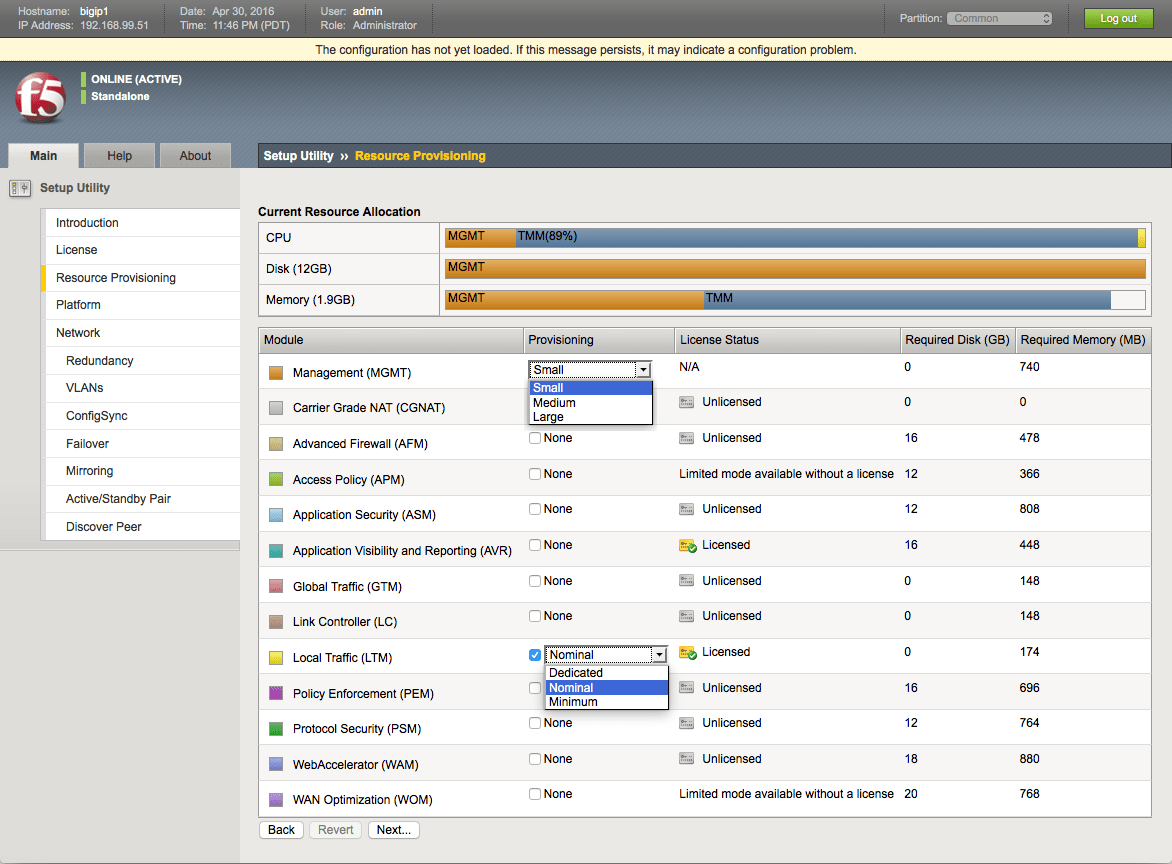Click the CPU allocation bar
The height and width of the screenshot is (864, 1172).
[795, 238]
